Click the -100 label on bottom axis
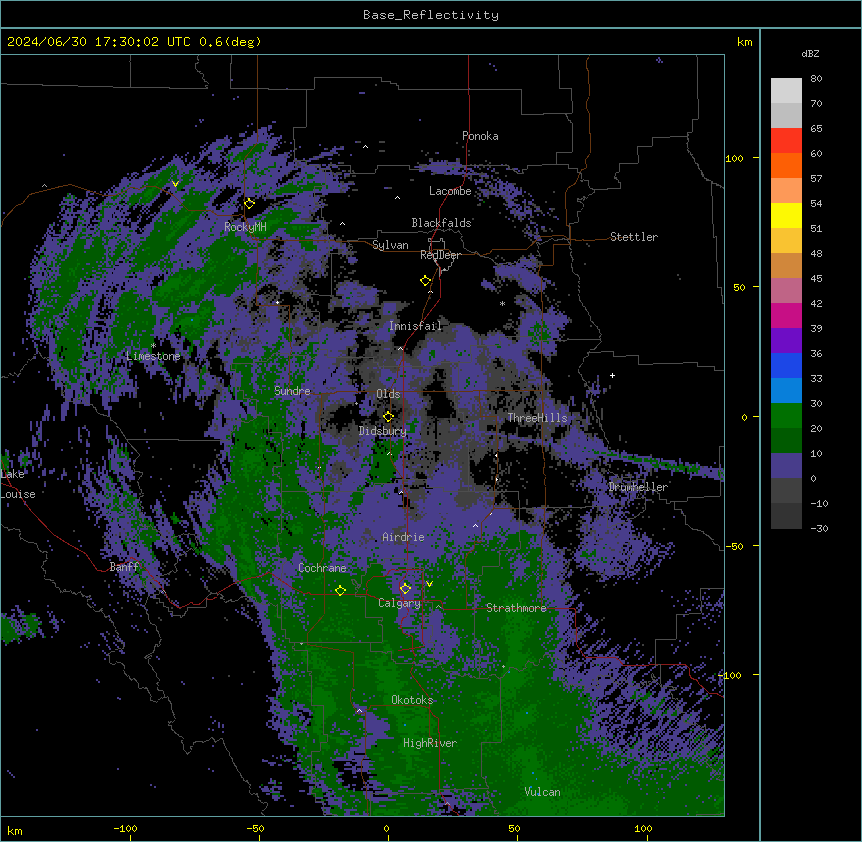 [125, 828]
